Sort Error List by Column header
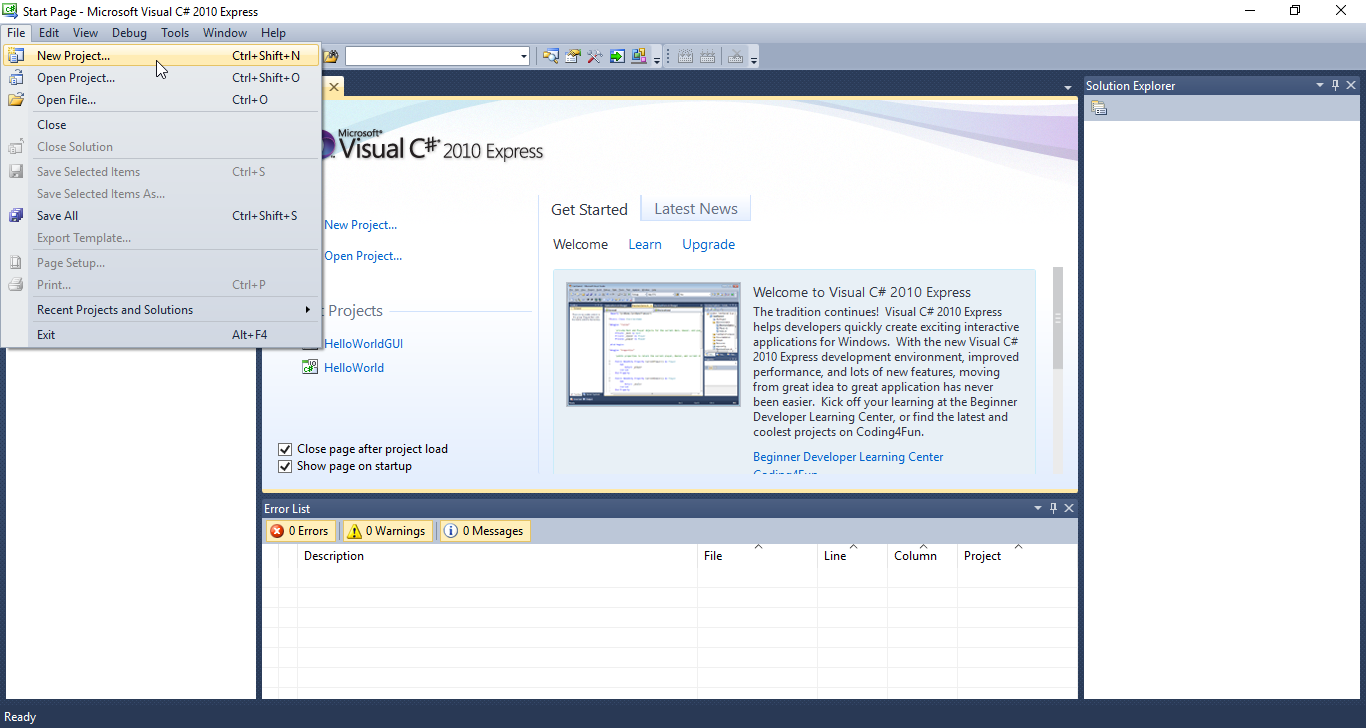 point(922,556)
